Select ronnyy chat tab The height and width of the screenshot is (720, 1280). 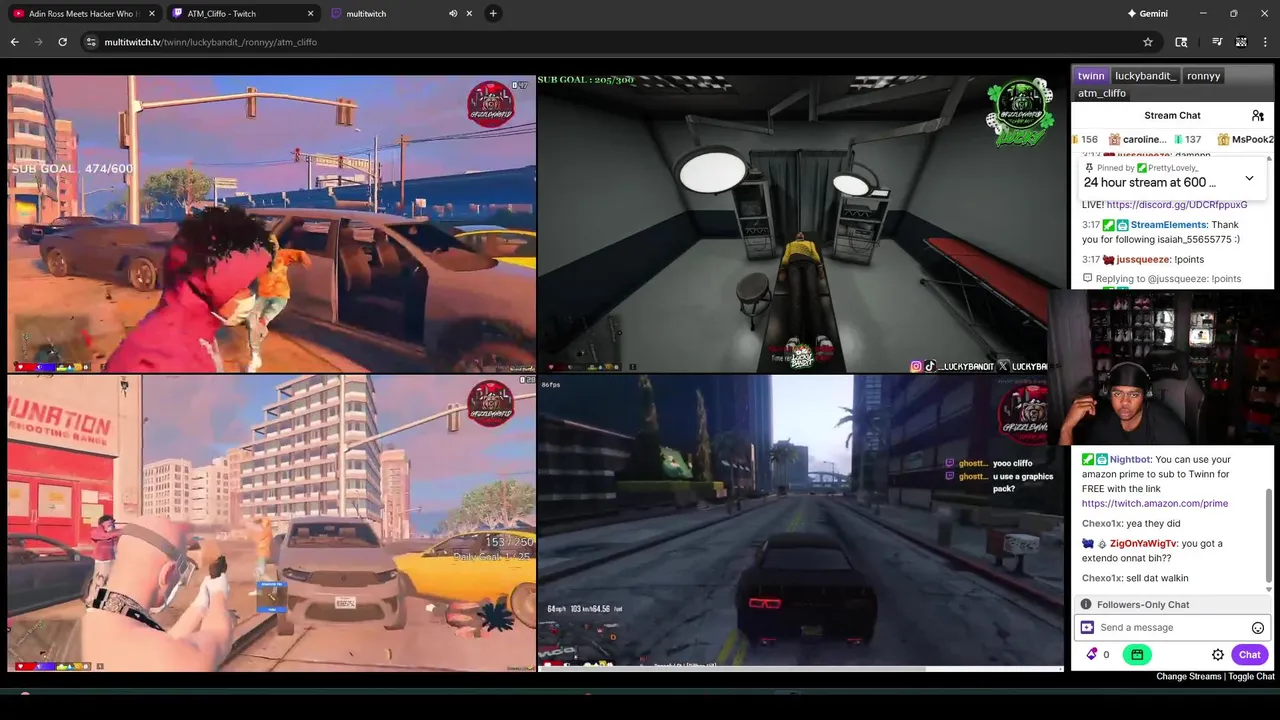coord(1203,76)
